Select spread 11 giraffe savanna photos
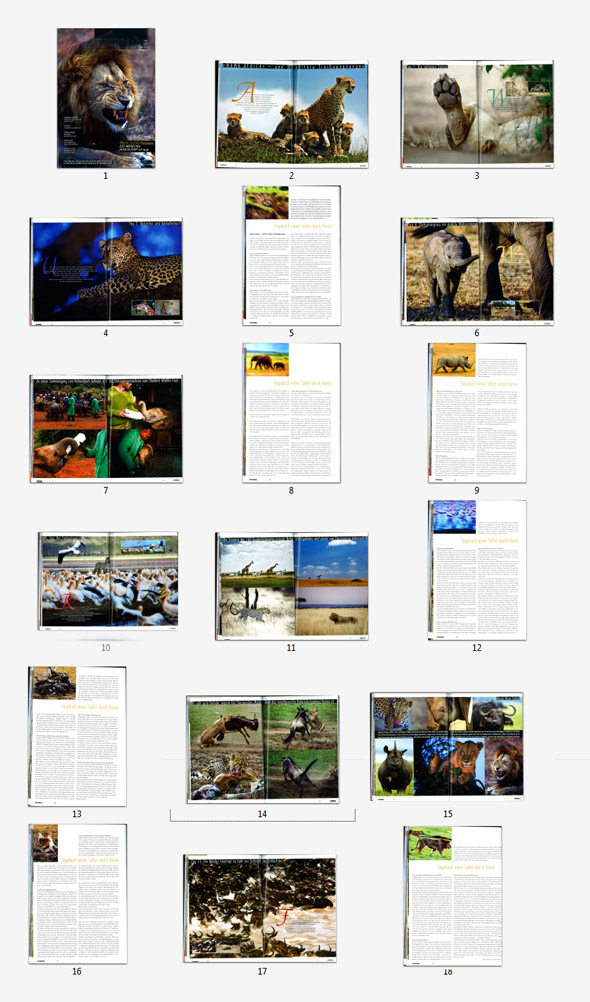Image resolution: width=590 pixels, height=1002 pixels. (x=291, y=587)
